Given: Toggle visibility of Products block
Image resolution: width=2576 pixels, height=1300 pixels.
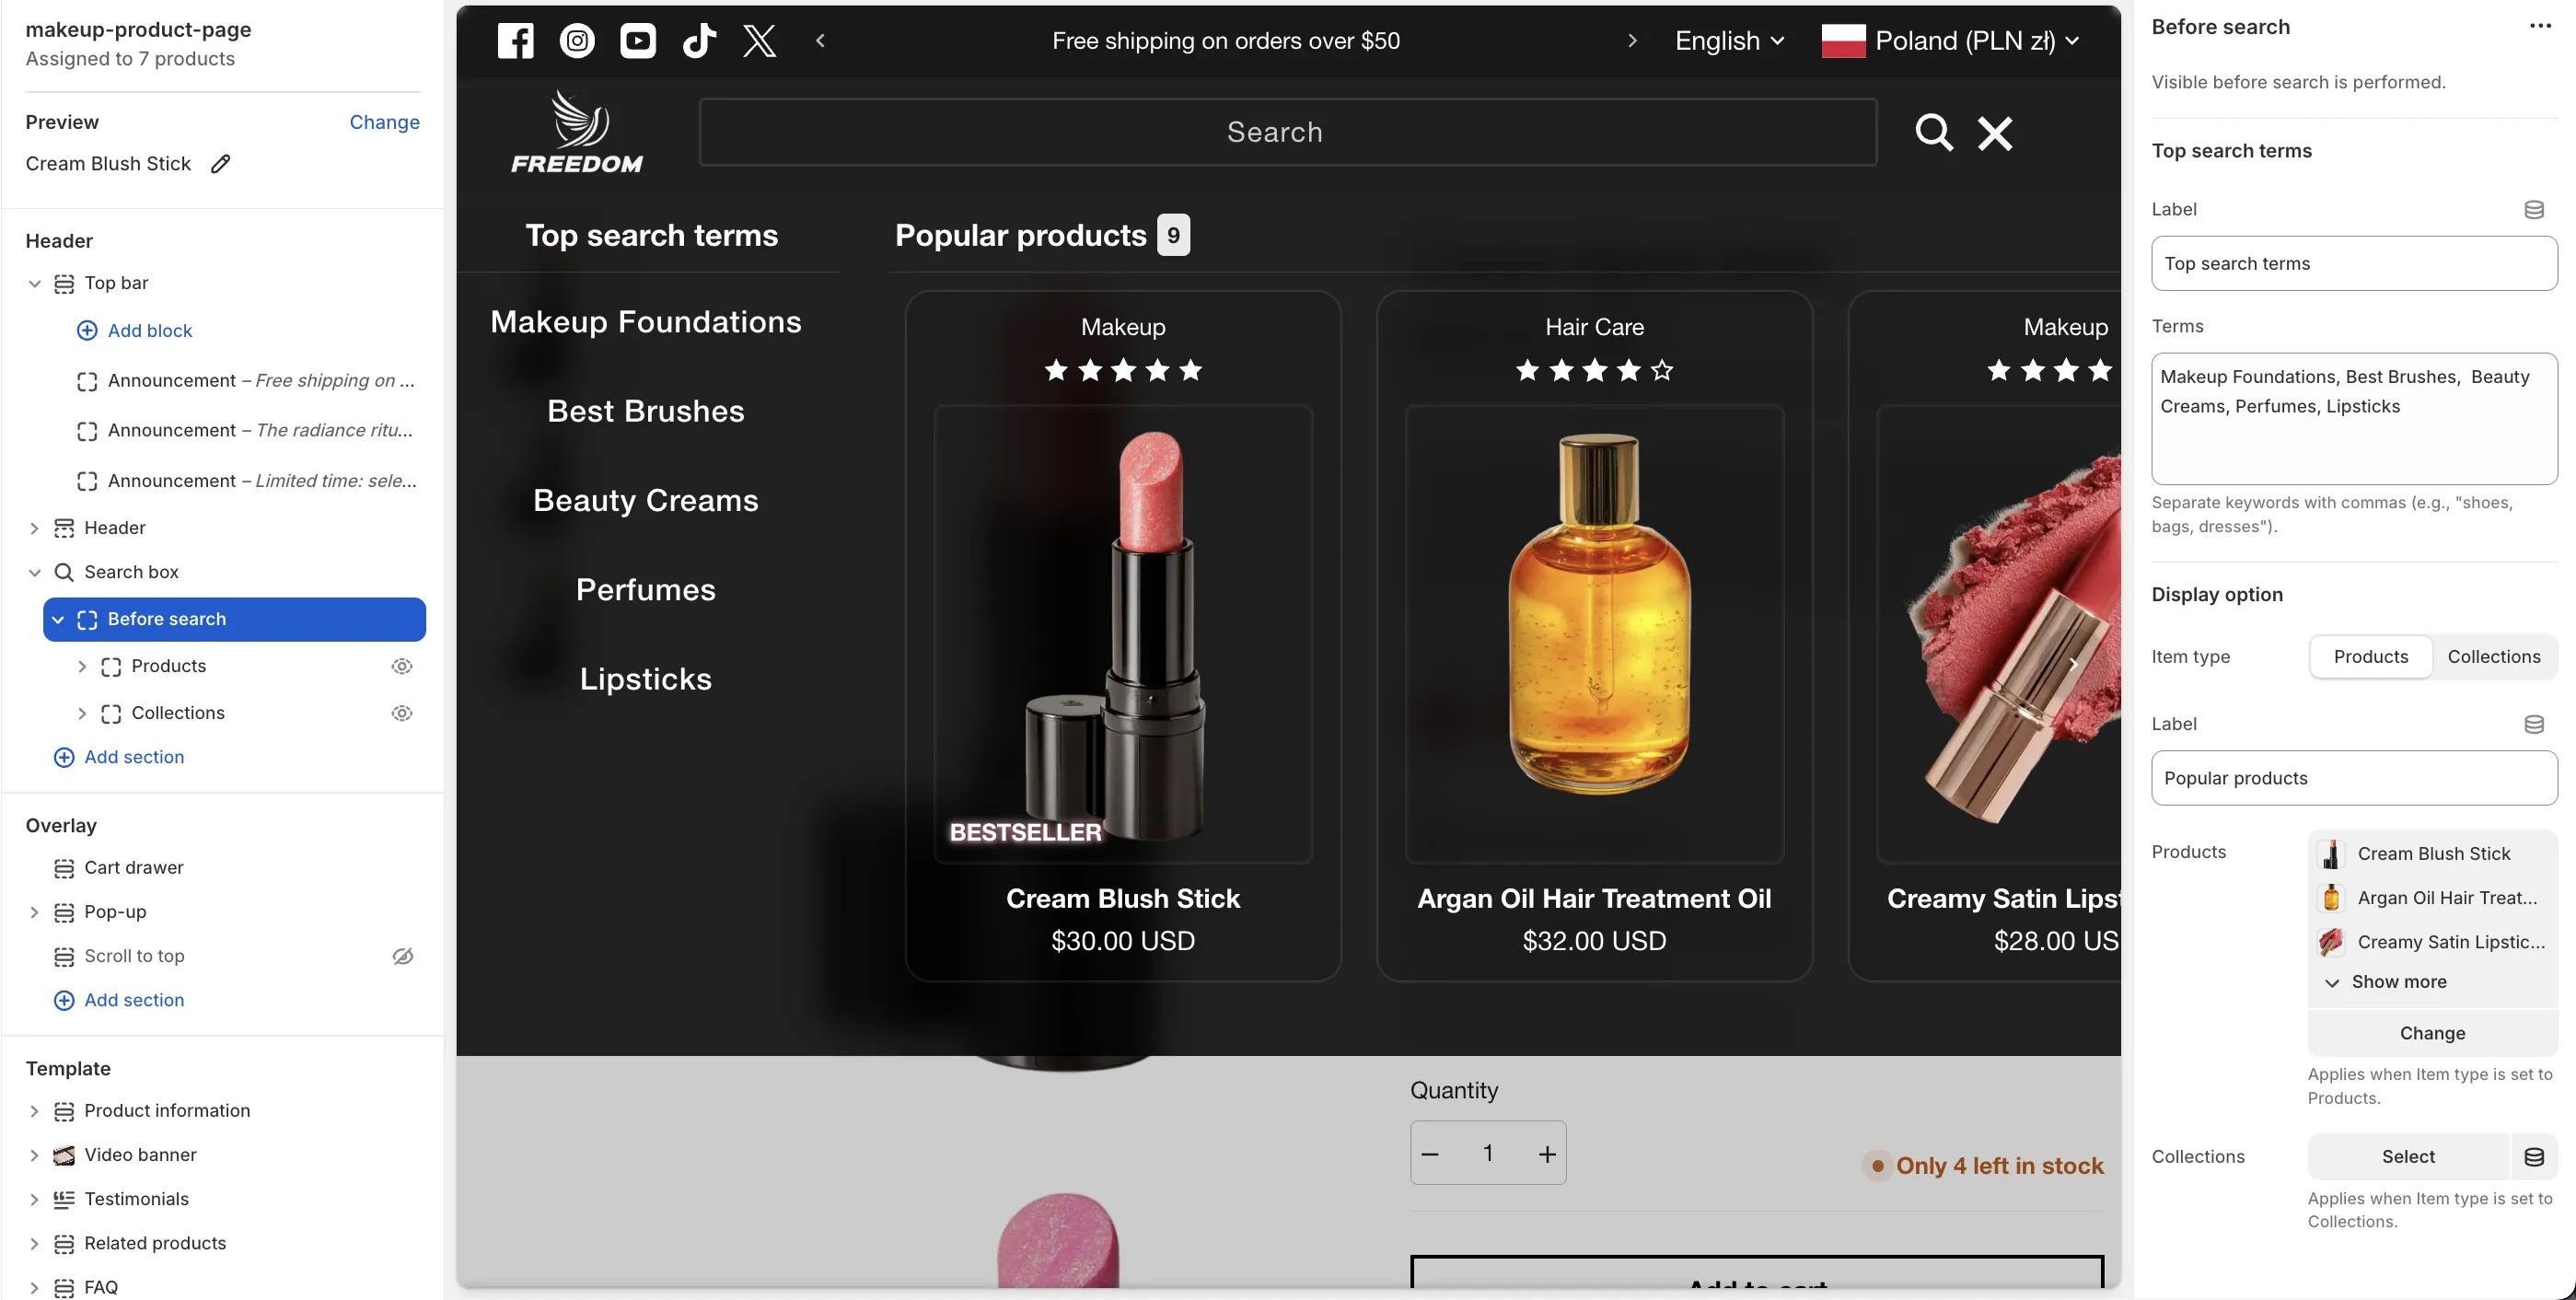Looking at the screenshot, I should pyautogui.click(x=402, y=666).
